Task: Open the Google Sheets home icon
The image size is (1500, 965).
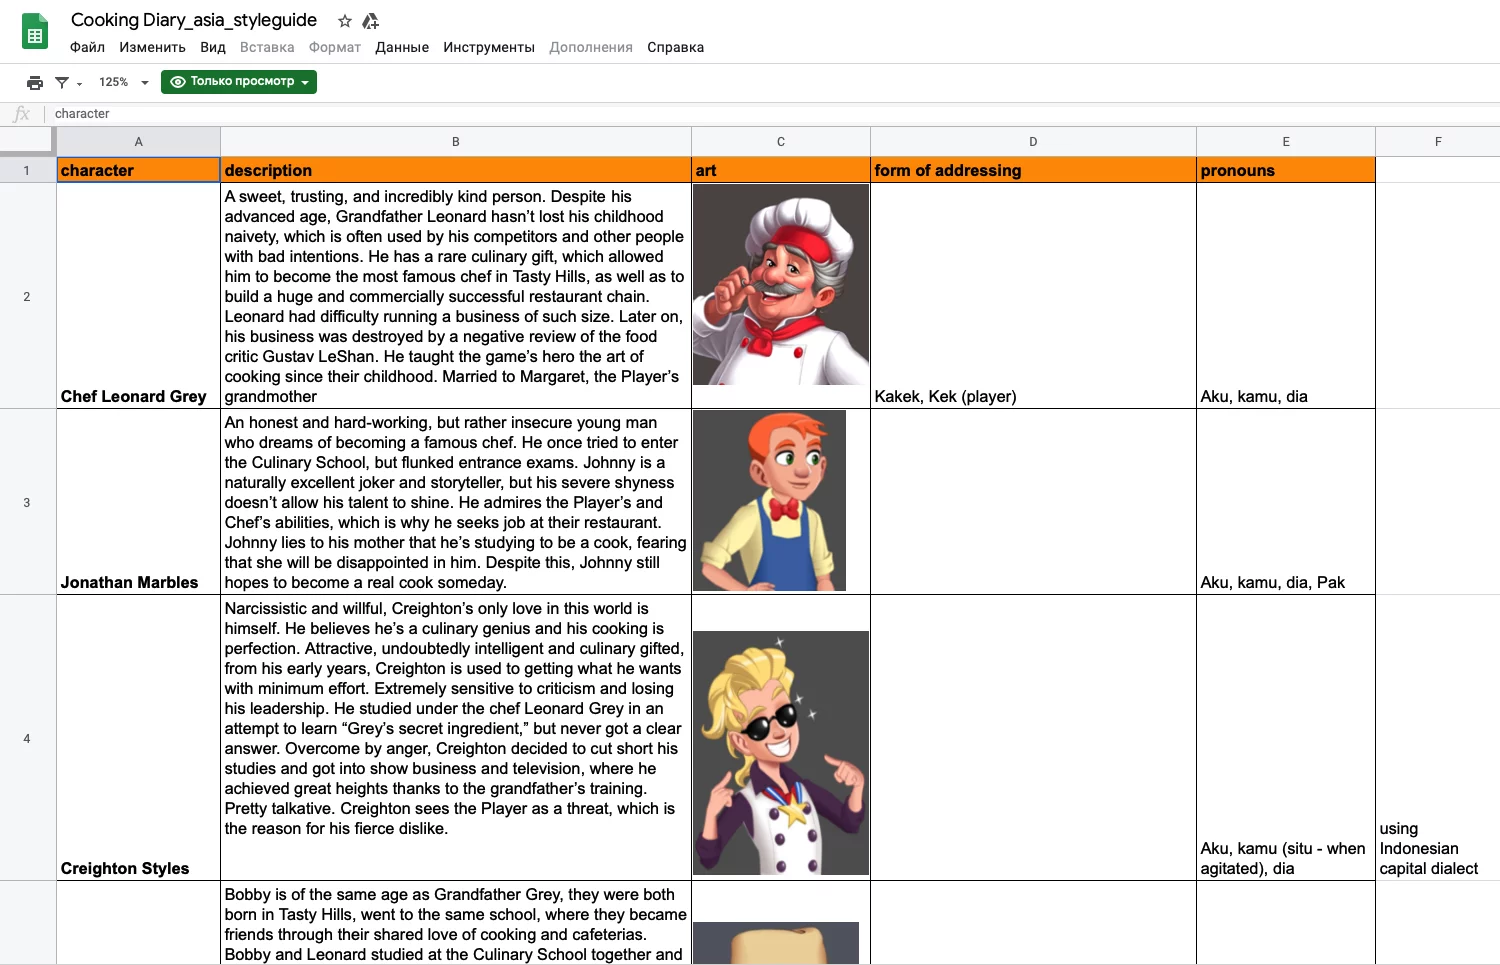Action: pyautogui.click(x=35, y=32)
